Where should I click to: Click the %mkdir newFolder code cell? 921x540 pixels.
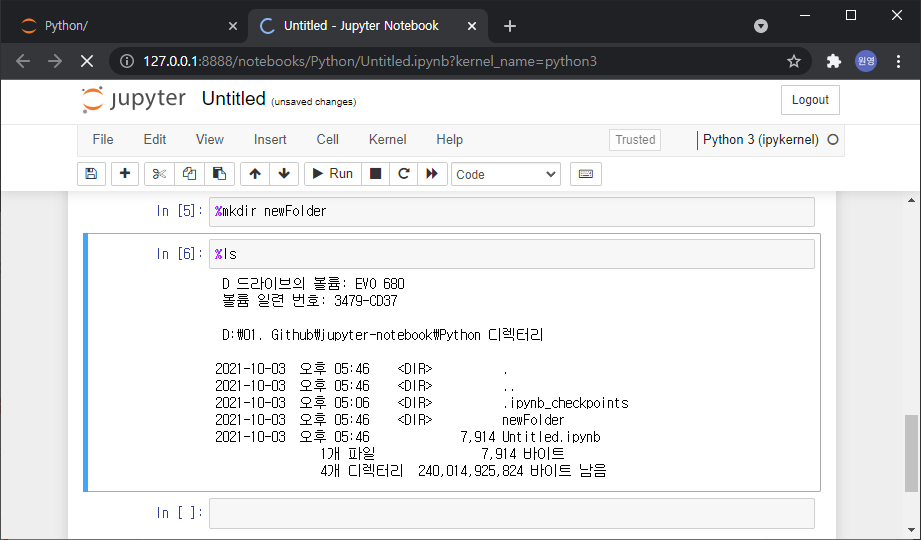512,212
